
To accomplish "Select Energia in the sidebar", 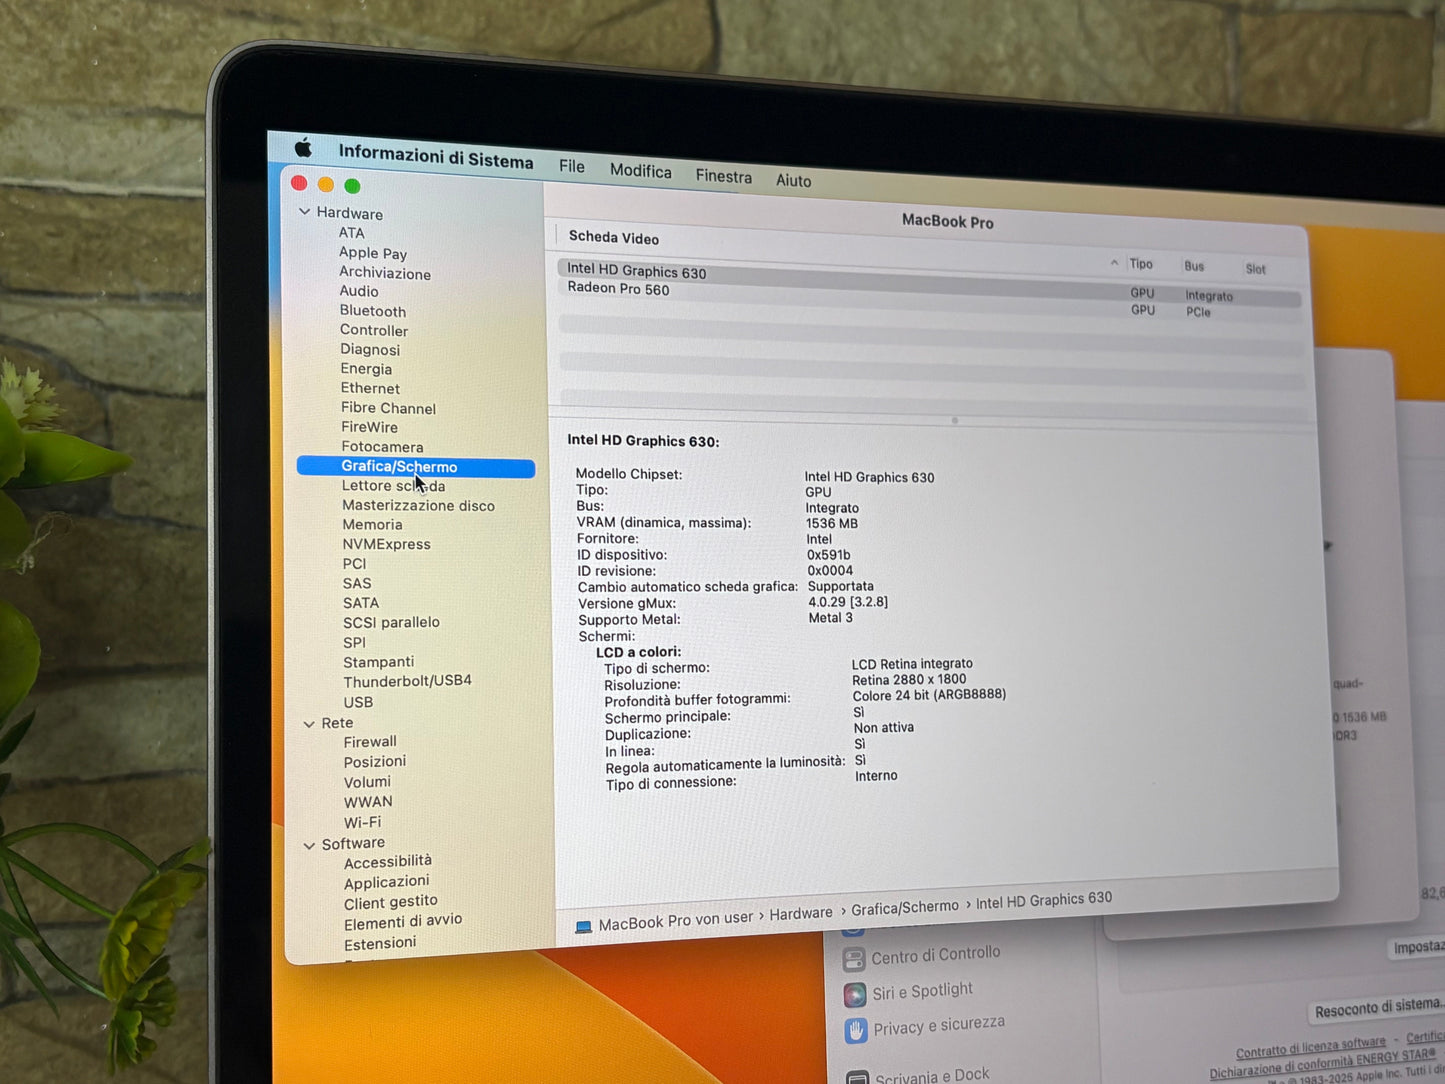I will click(366, 368).
